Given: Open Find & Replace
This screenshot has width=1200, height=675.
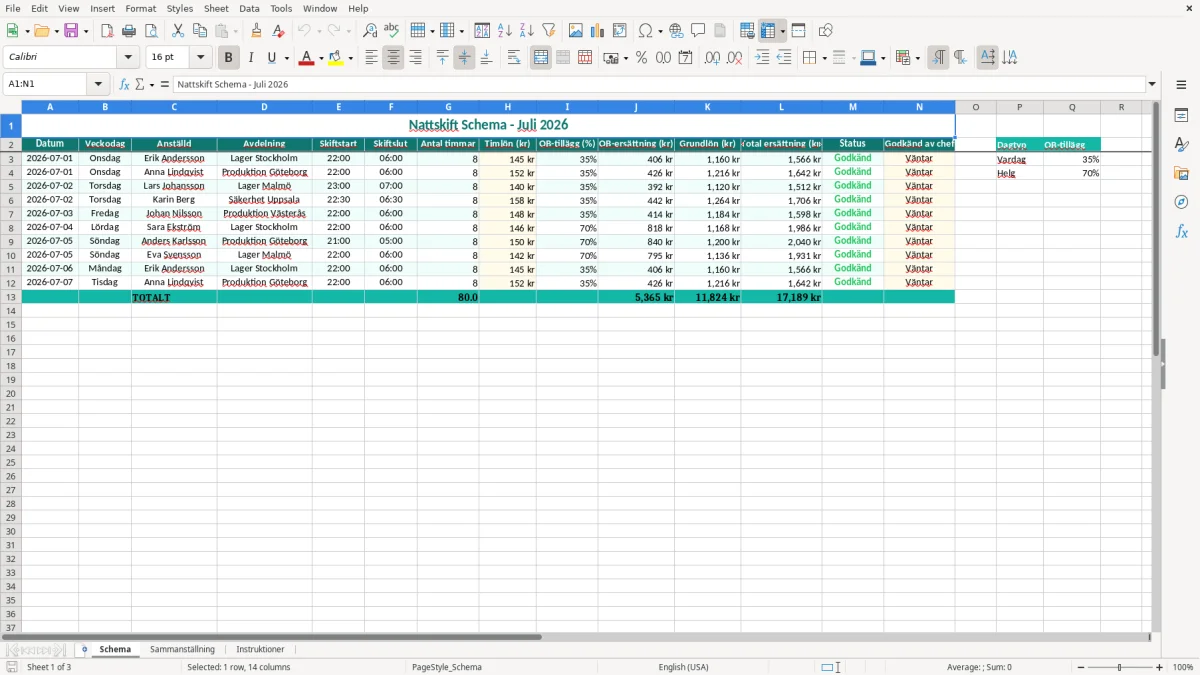Looking at the screenshot, I should pos(370,31).
